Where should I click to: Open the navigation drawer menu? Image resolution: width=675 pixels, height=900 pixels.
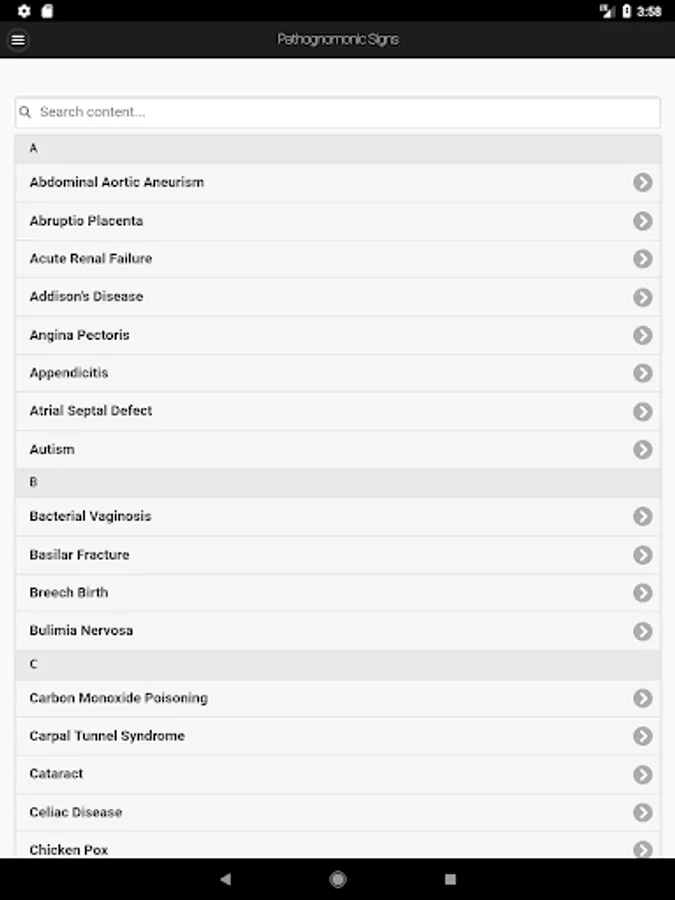point(18,40)
